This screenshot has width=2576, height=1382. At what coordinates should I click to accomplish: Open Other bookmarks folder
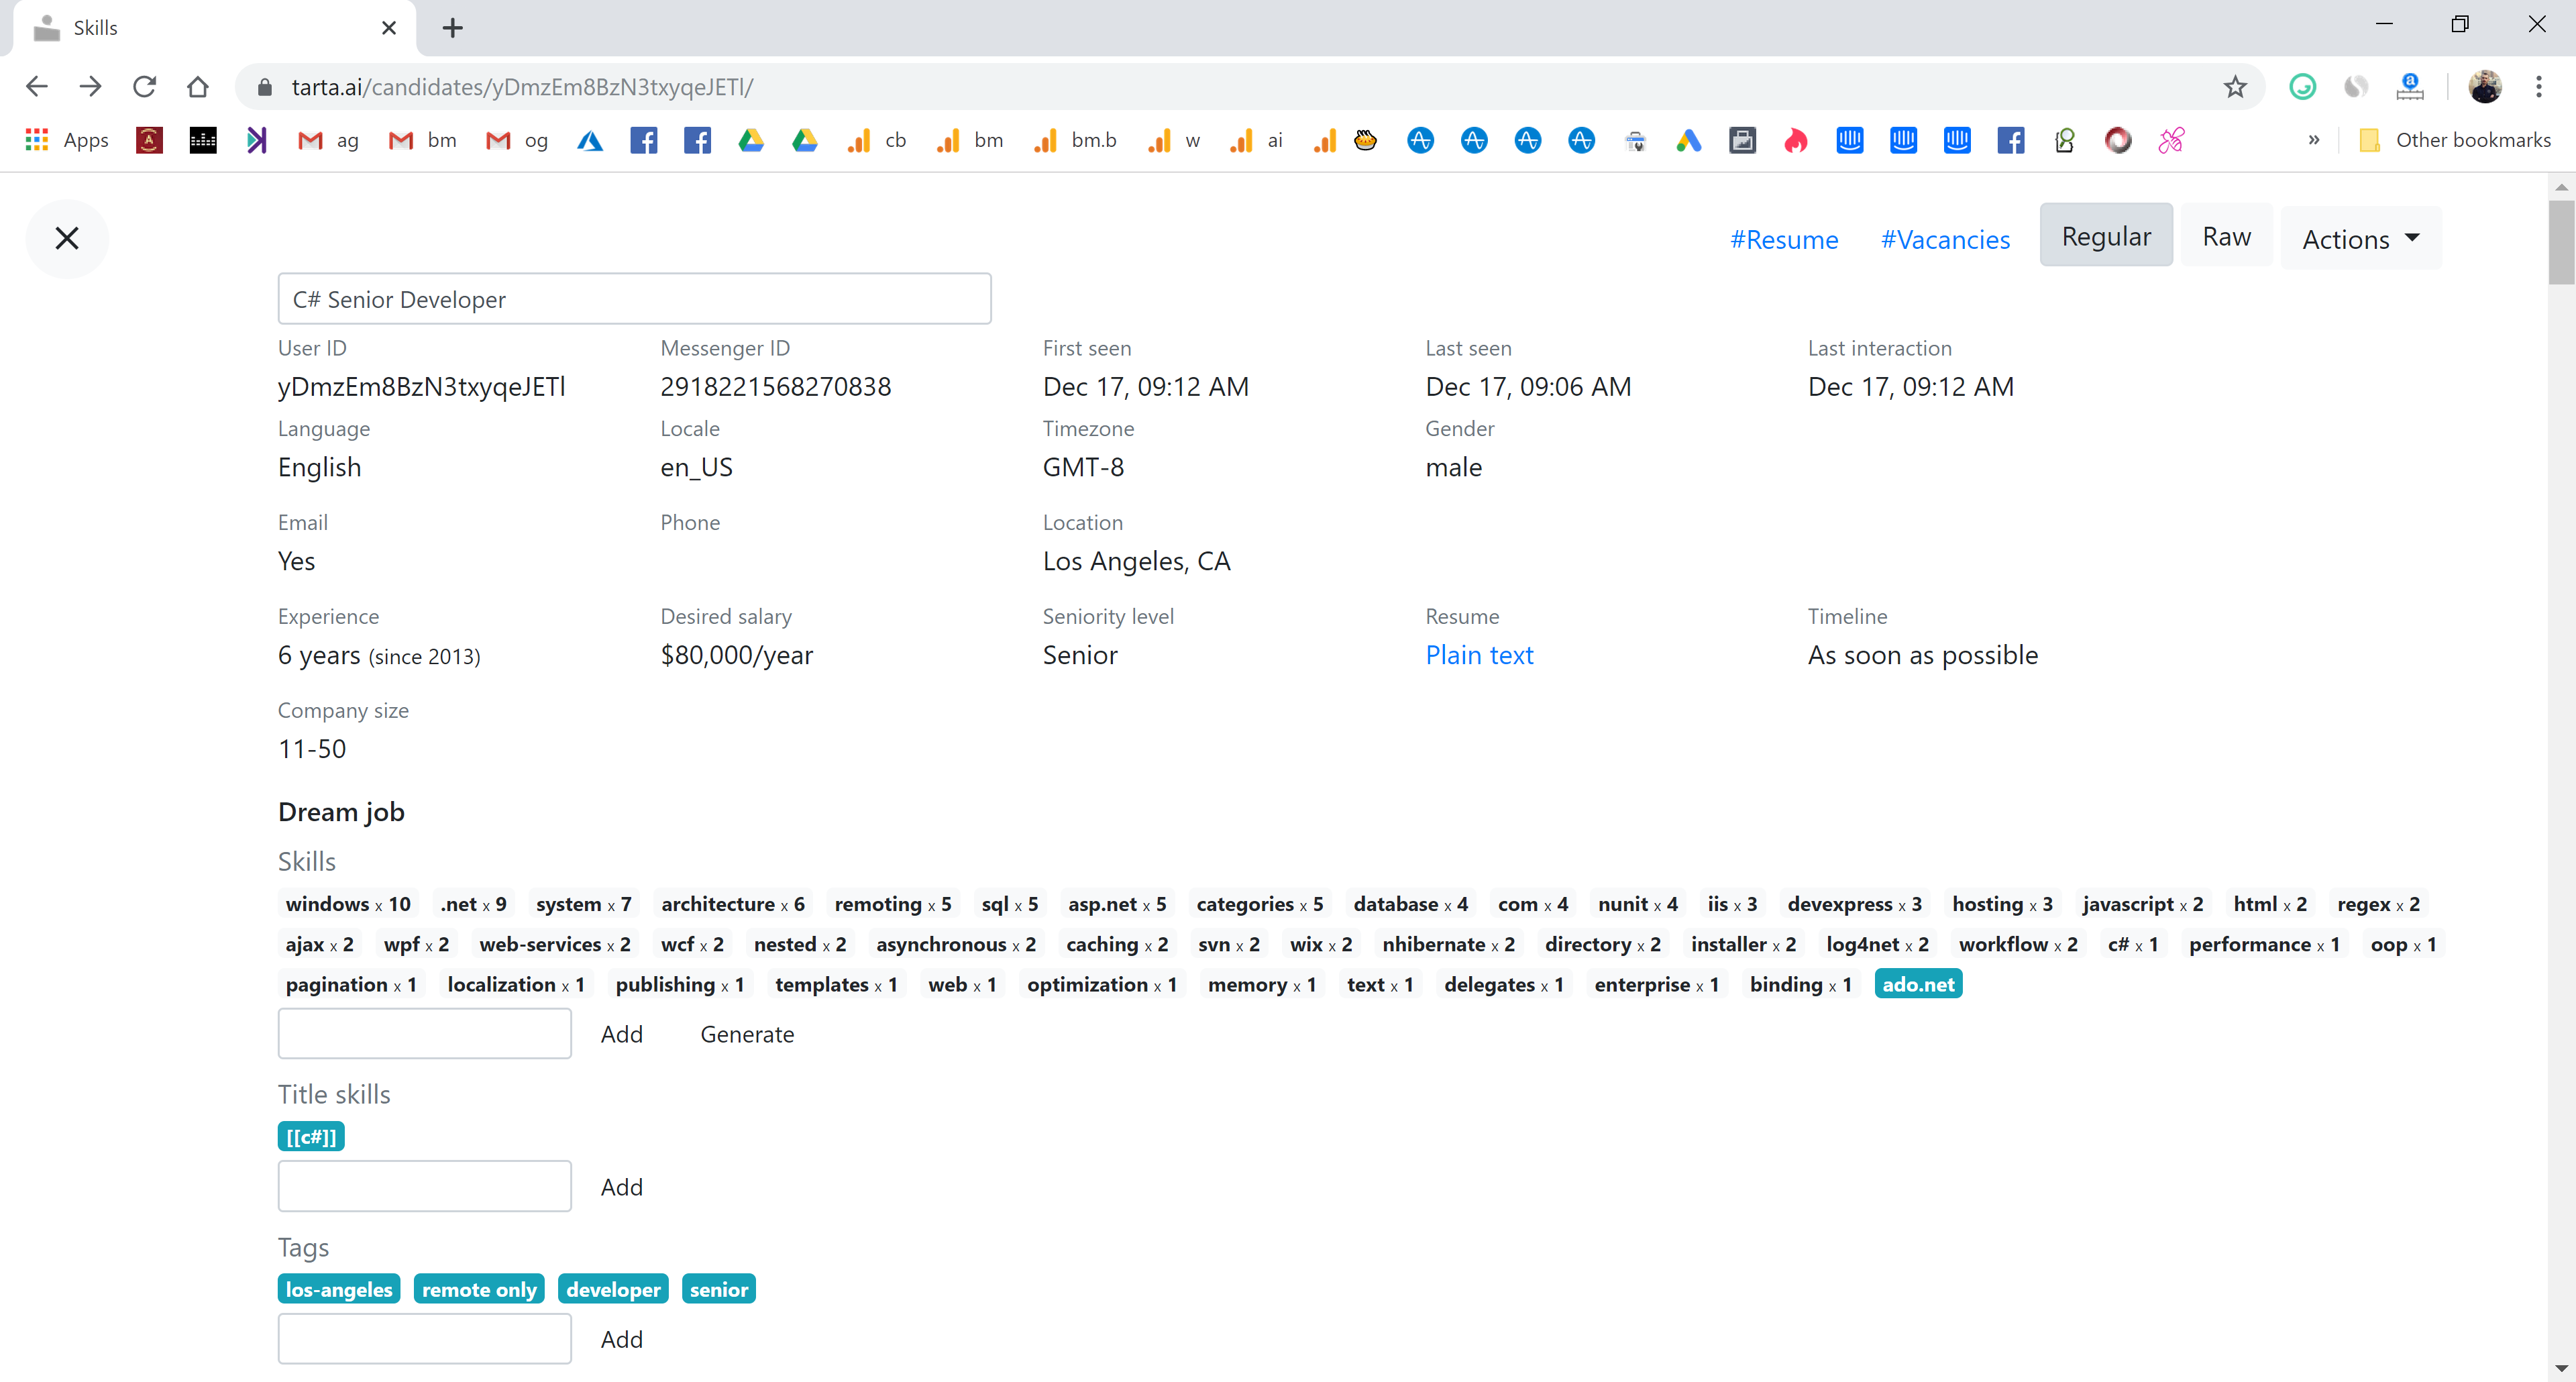coord(2454,140)
